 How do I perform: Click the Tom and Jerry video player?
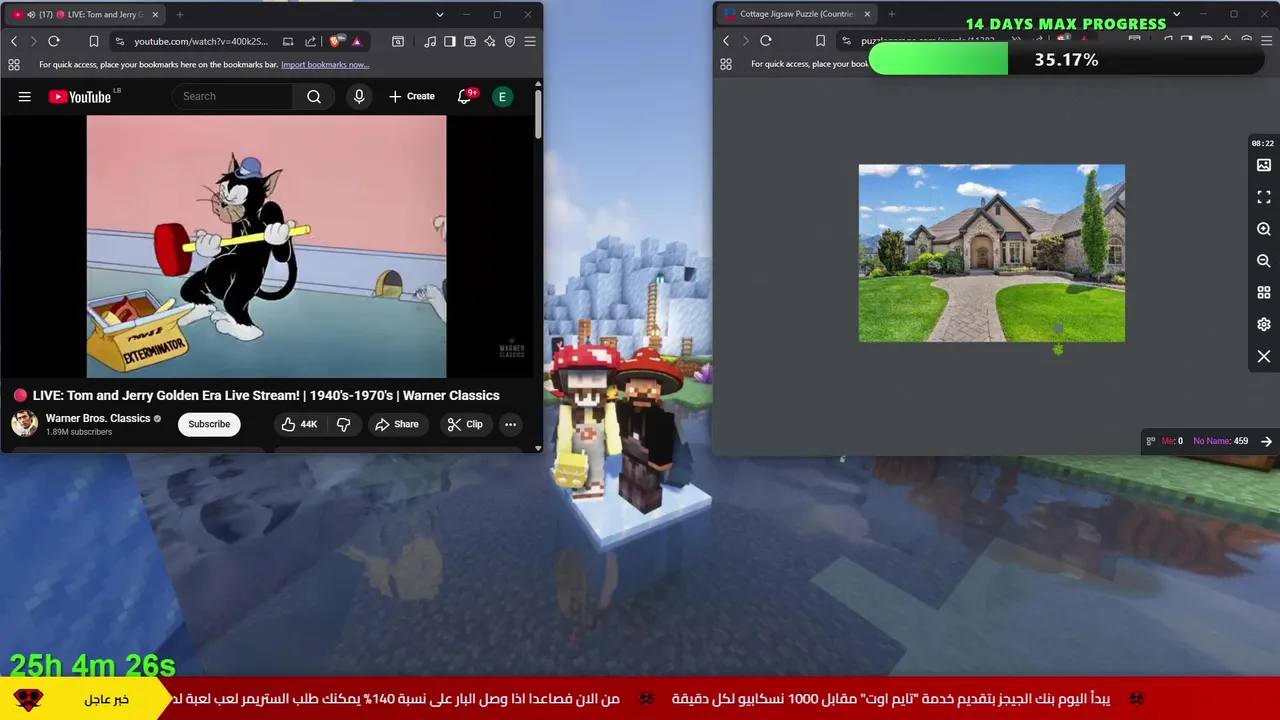pyautogui.click(x=266, y=247)
